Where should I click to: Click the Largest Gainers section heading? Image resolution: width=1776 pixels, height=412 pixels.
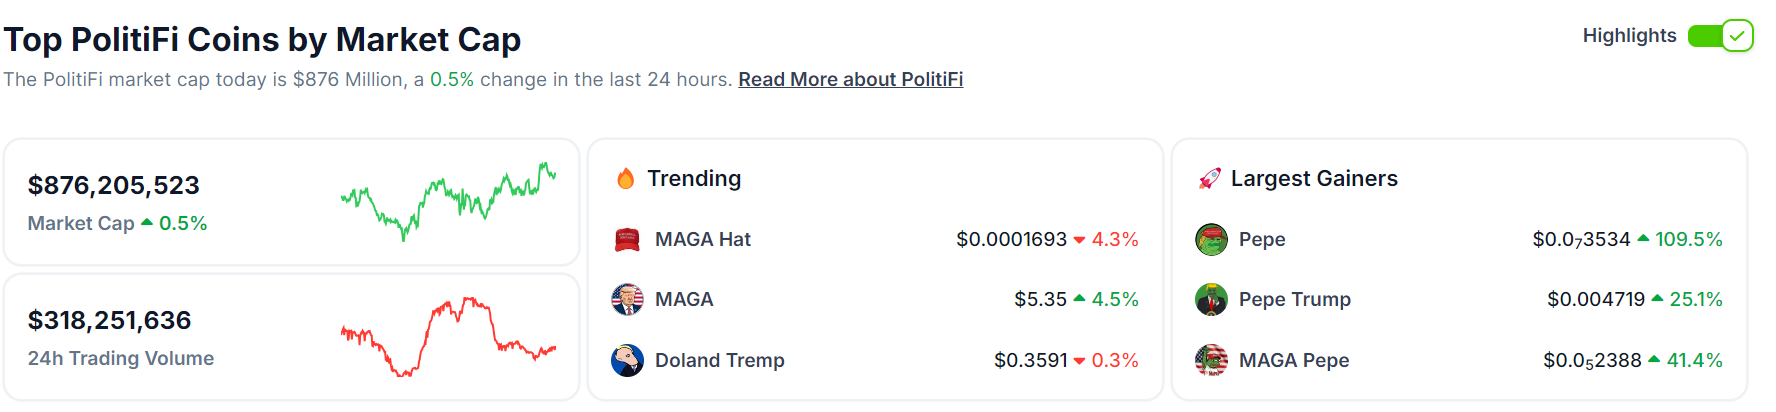pyautogui.click(x=1314, y=178)
